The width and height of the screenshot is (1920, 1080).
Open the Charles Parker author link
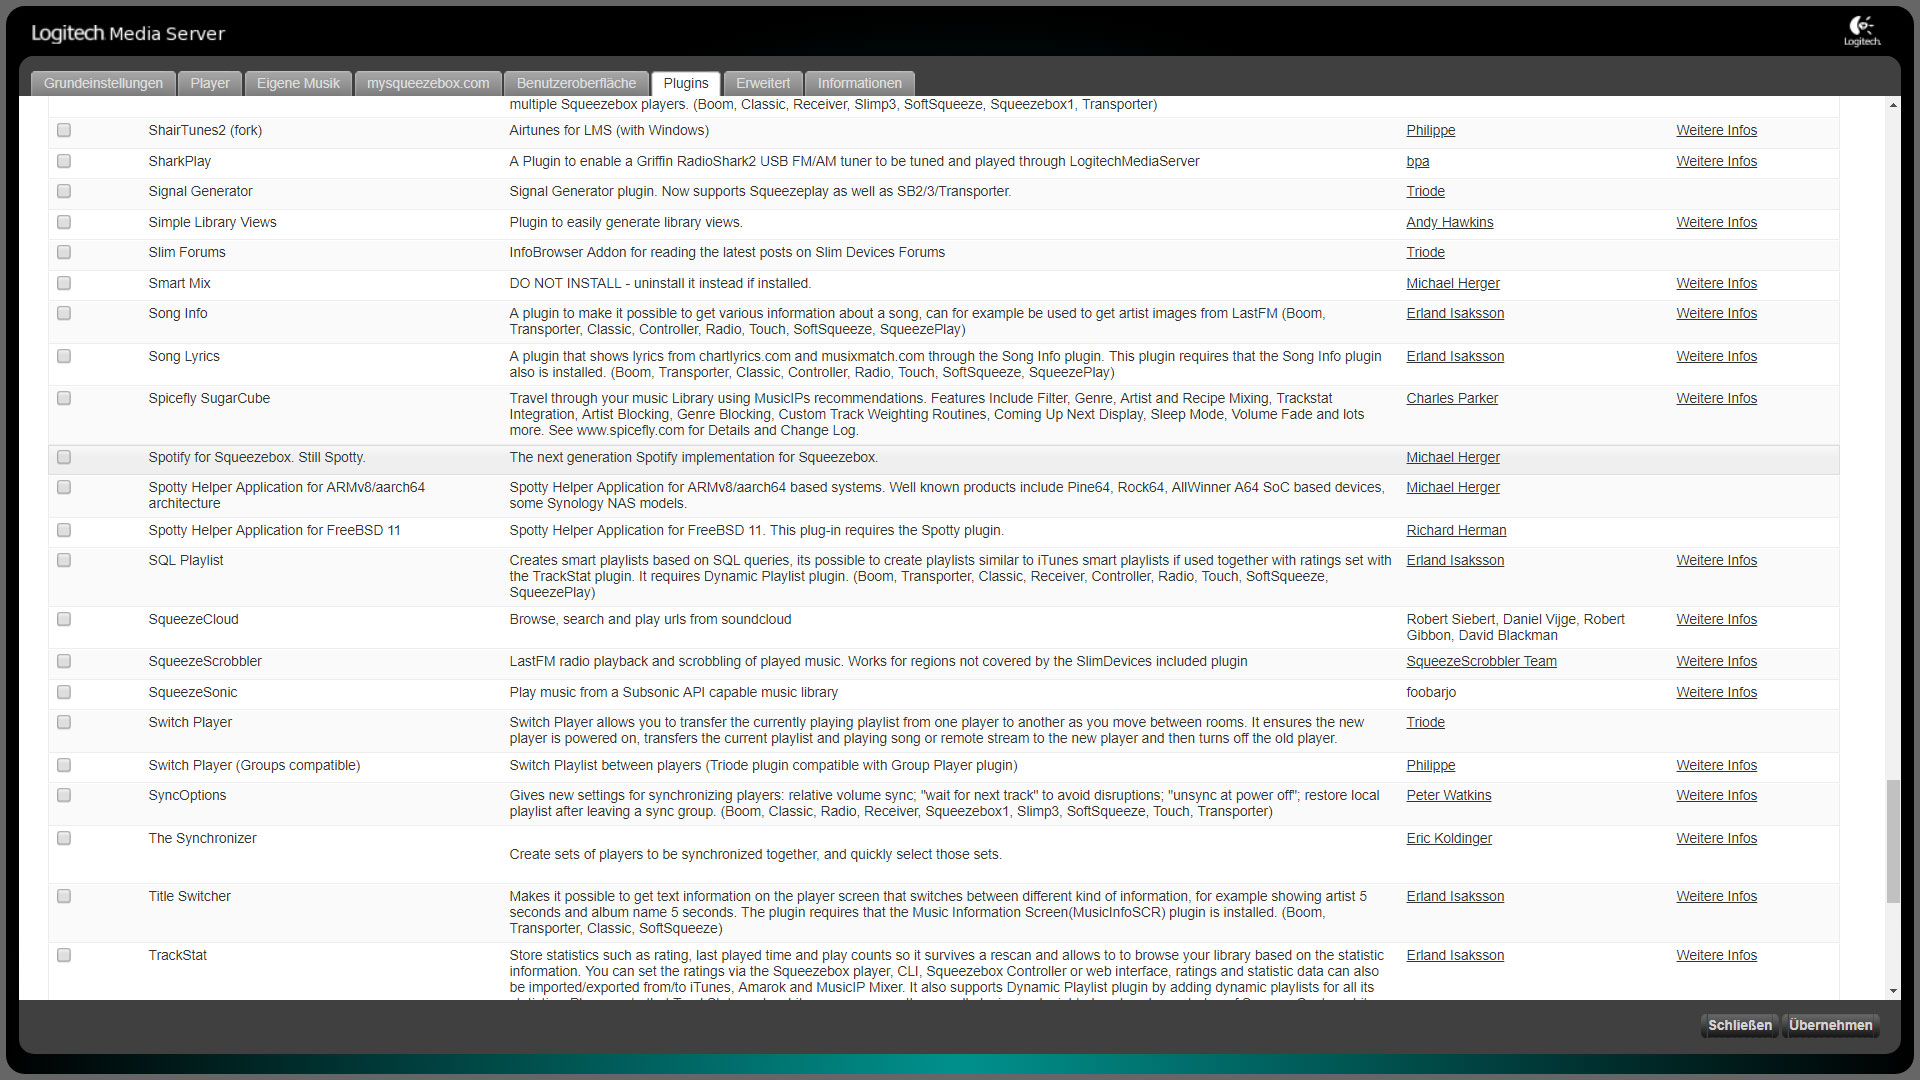point(1451,398)
